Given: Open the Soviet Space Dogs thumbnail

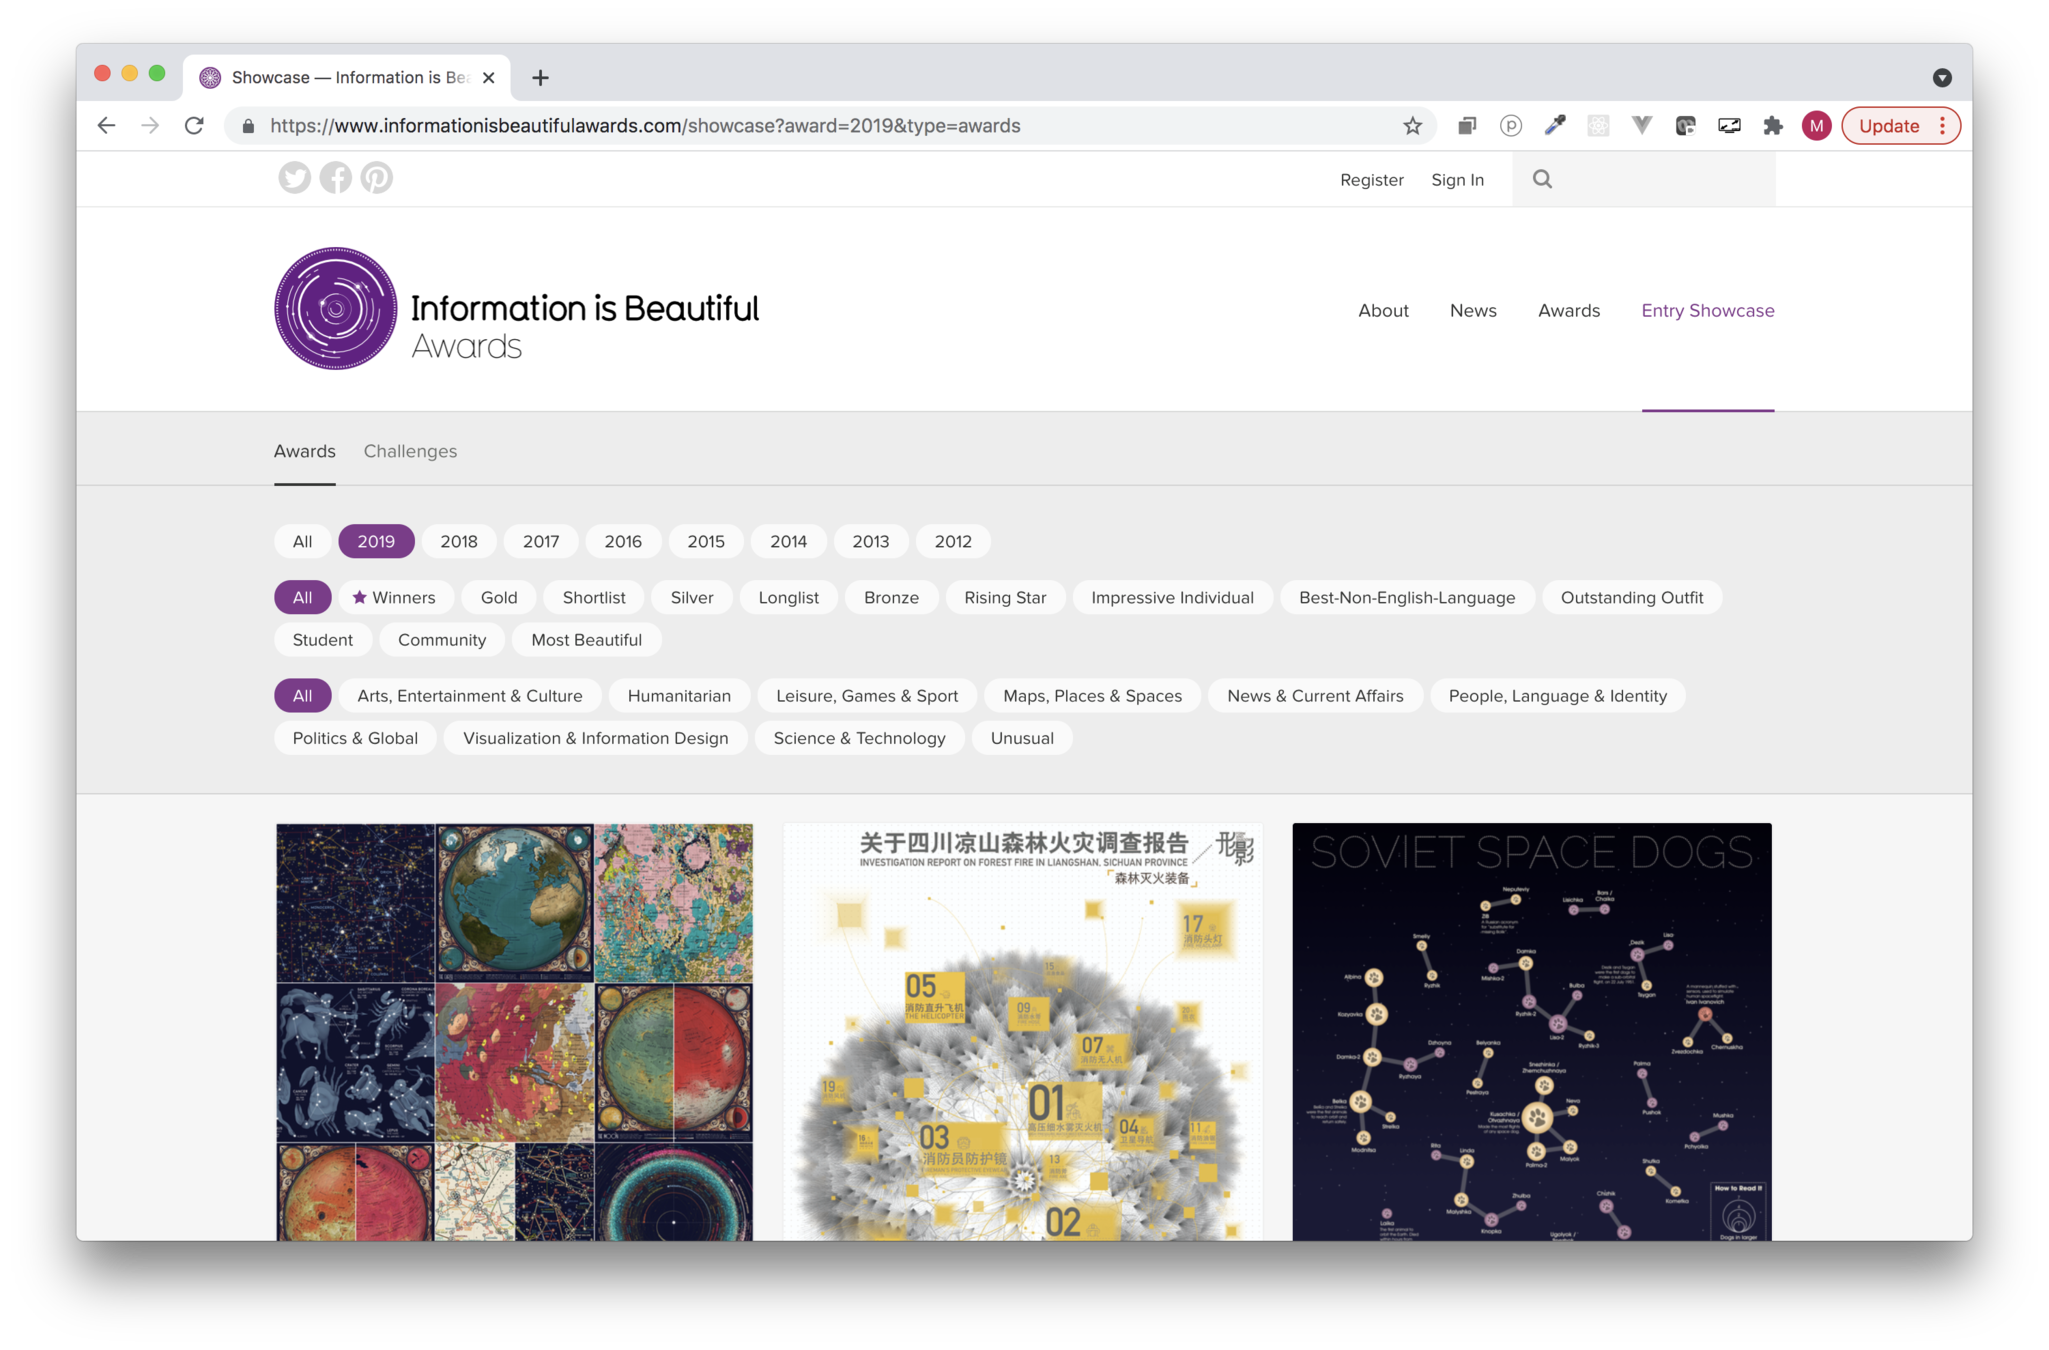Looking at the screenshot, I should (x=1531, y=1030).
